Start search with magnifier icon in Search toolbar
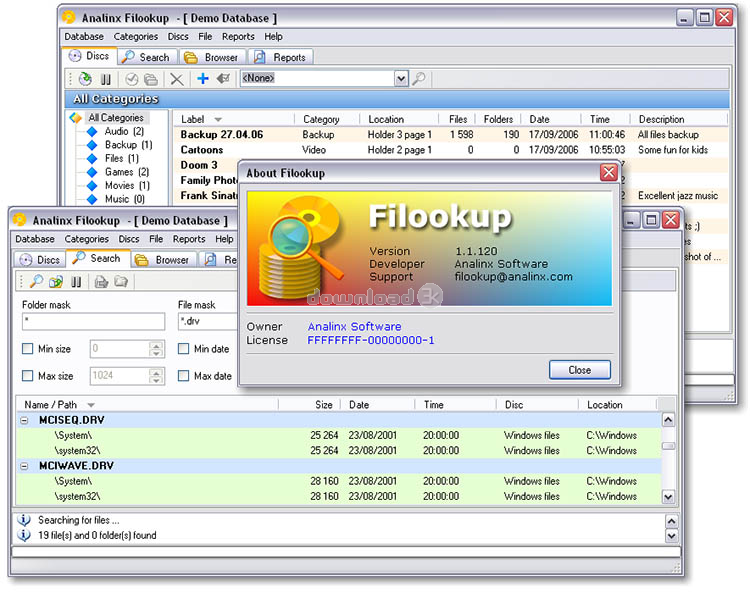Viewport: 750px width, 593px height. (35, 282)
